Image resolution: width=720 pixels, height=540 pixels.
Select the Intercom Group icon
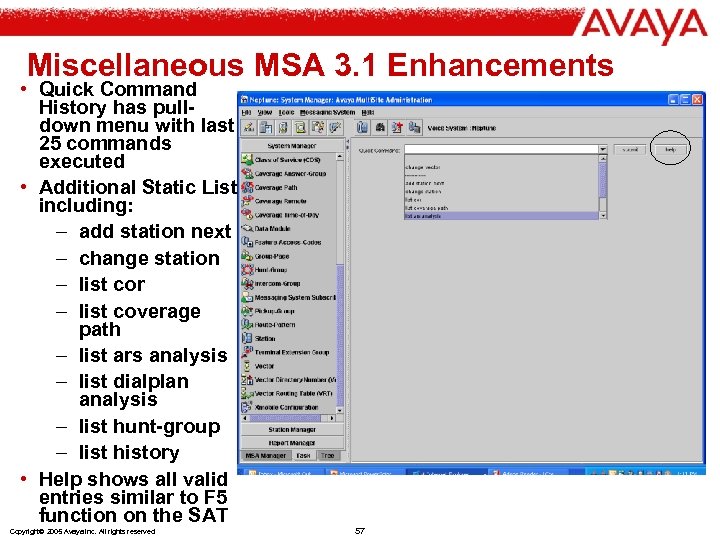click(x=248, y=283)
